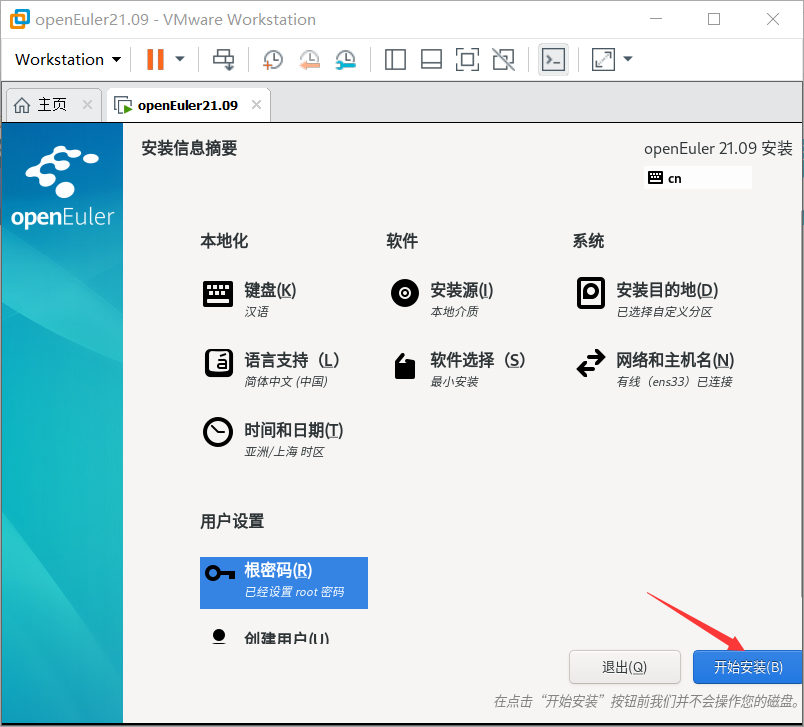Click the stretch guest display icon

(603, 59)
